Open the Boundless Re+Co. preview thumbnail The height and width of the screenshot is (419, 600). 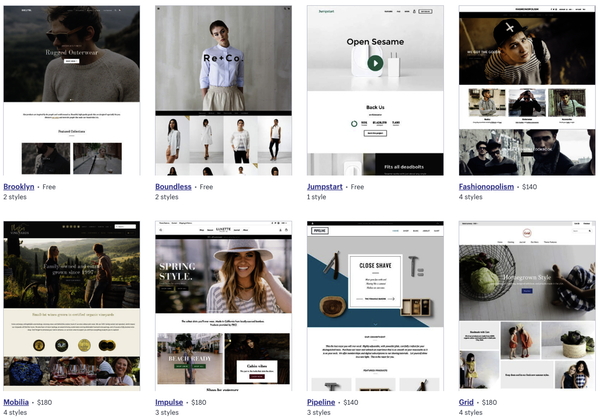(x=223, y=92)
